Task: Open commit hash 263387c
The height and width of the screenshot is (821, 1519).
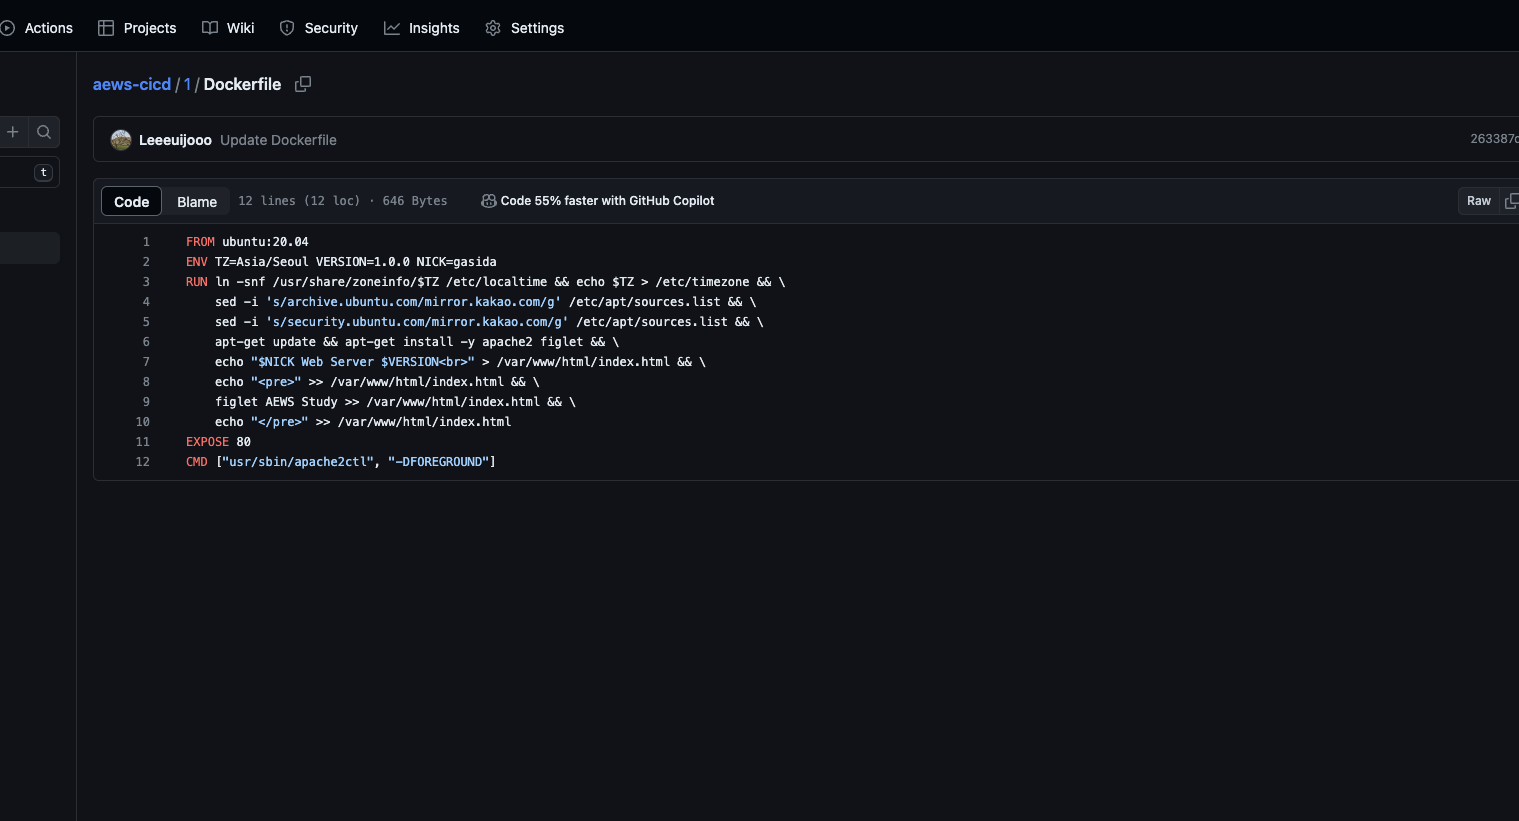Action: tap(1494, 139)
